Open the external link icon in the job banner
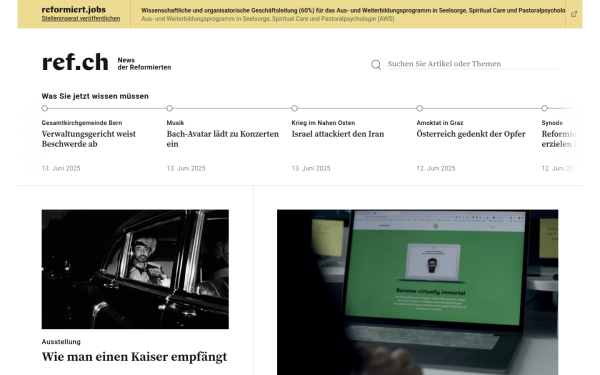 574,14
